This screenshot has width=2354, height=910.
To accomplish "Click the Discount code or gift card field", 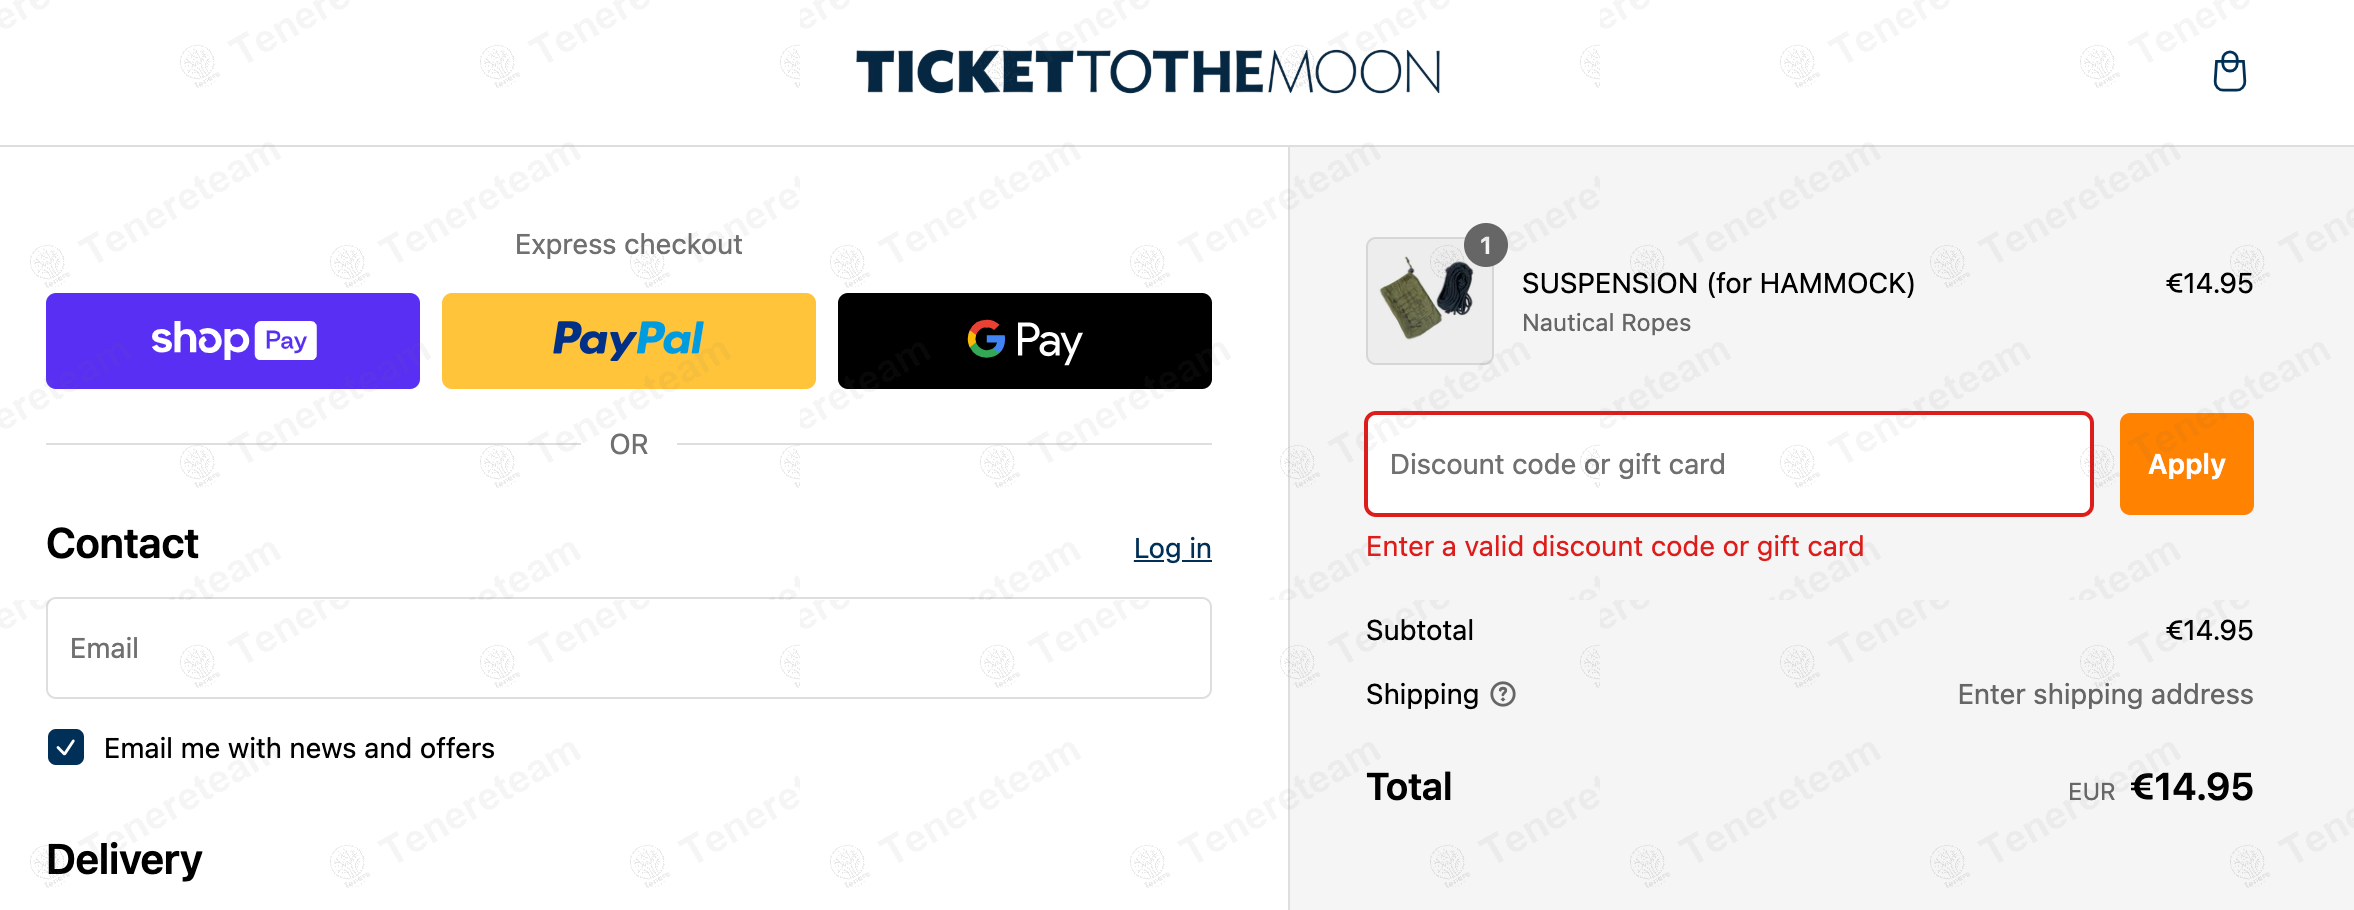I will pyautogui.click(x=1728, y=464).
